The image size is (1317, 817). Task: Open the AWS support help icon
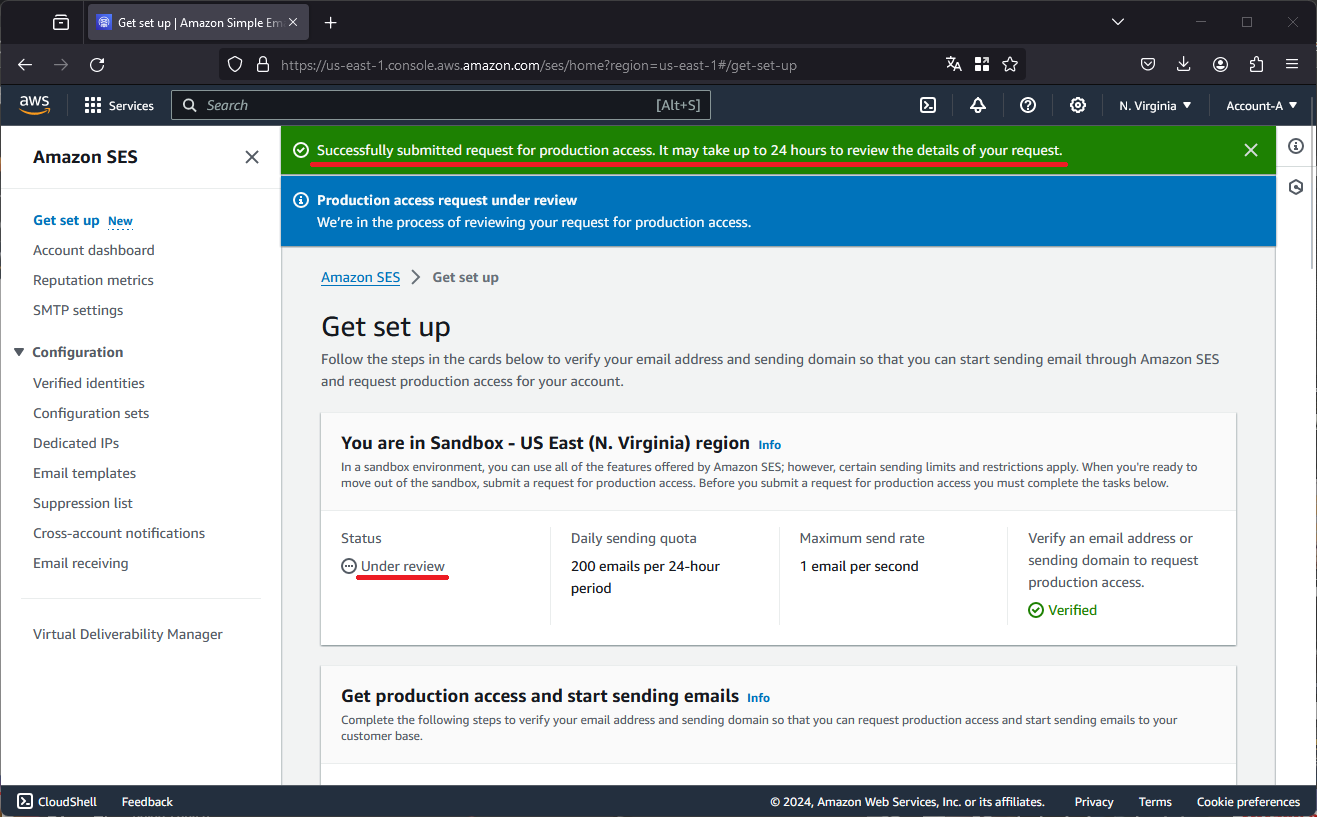[1028, 105]
